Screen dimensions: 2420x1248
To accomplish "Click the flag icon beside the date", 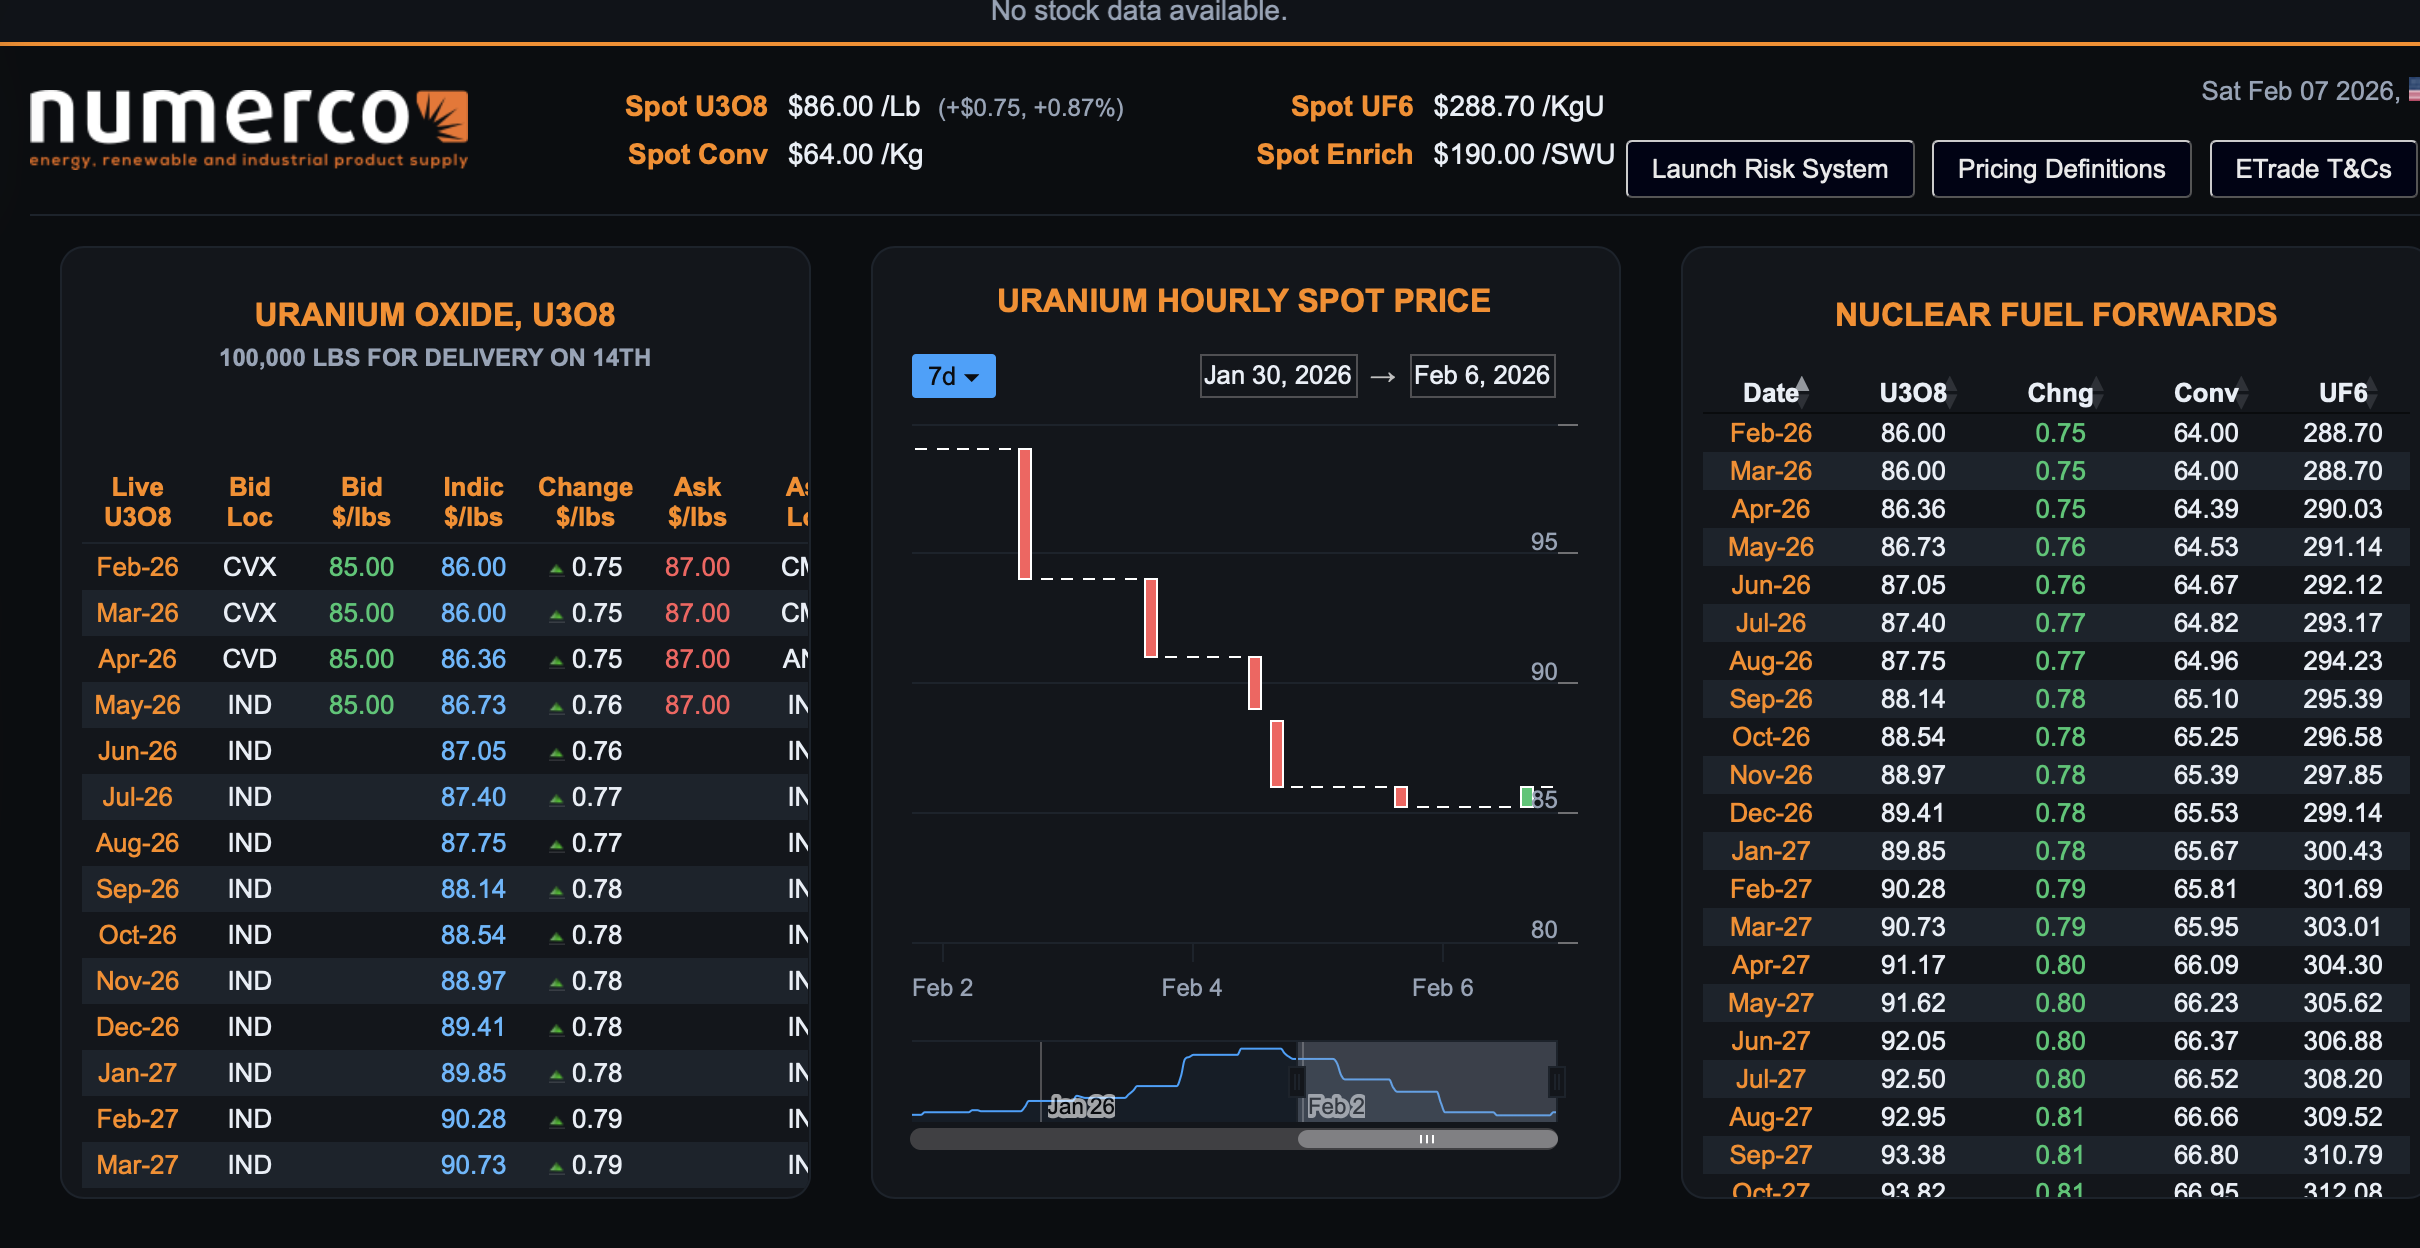I will [x=2413, y=91].
